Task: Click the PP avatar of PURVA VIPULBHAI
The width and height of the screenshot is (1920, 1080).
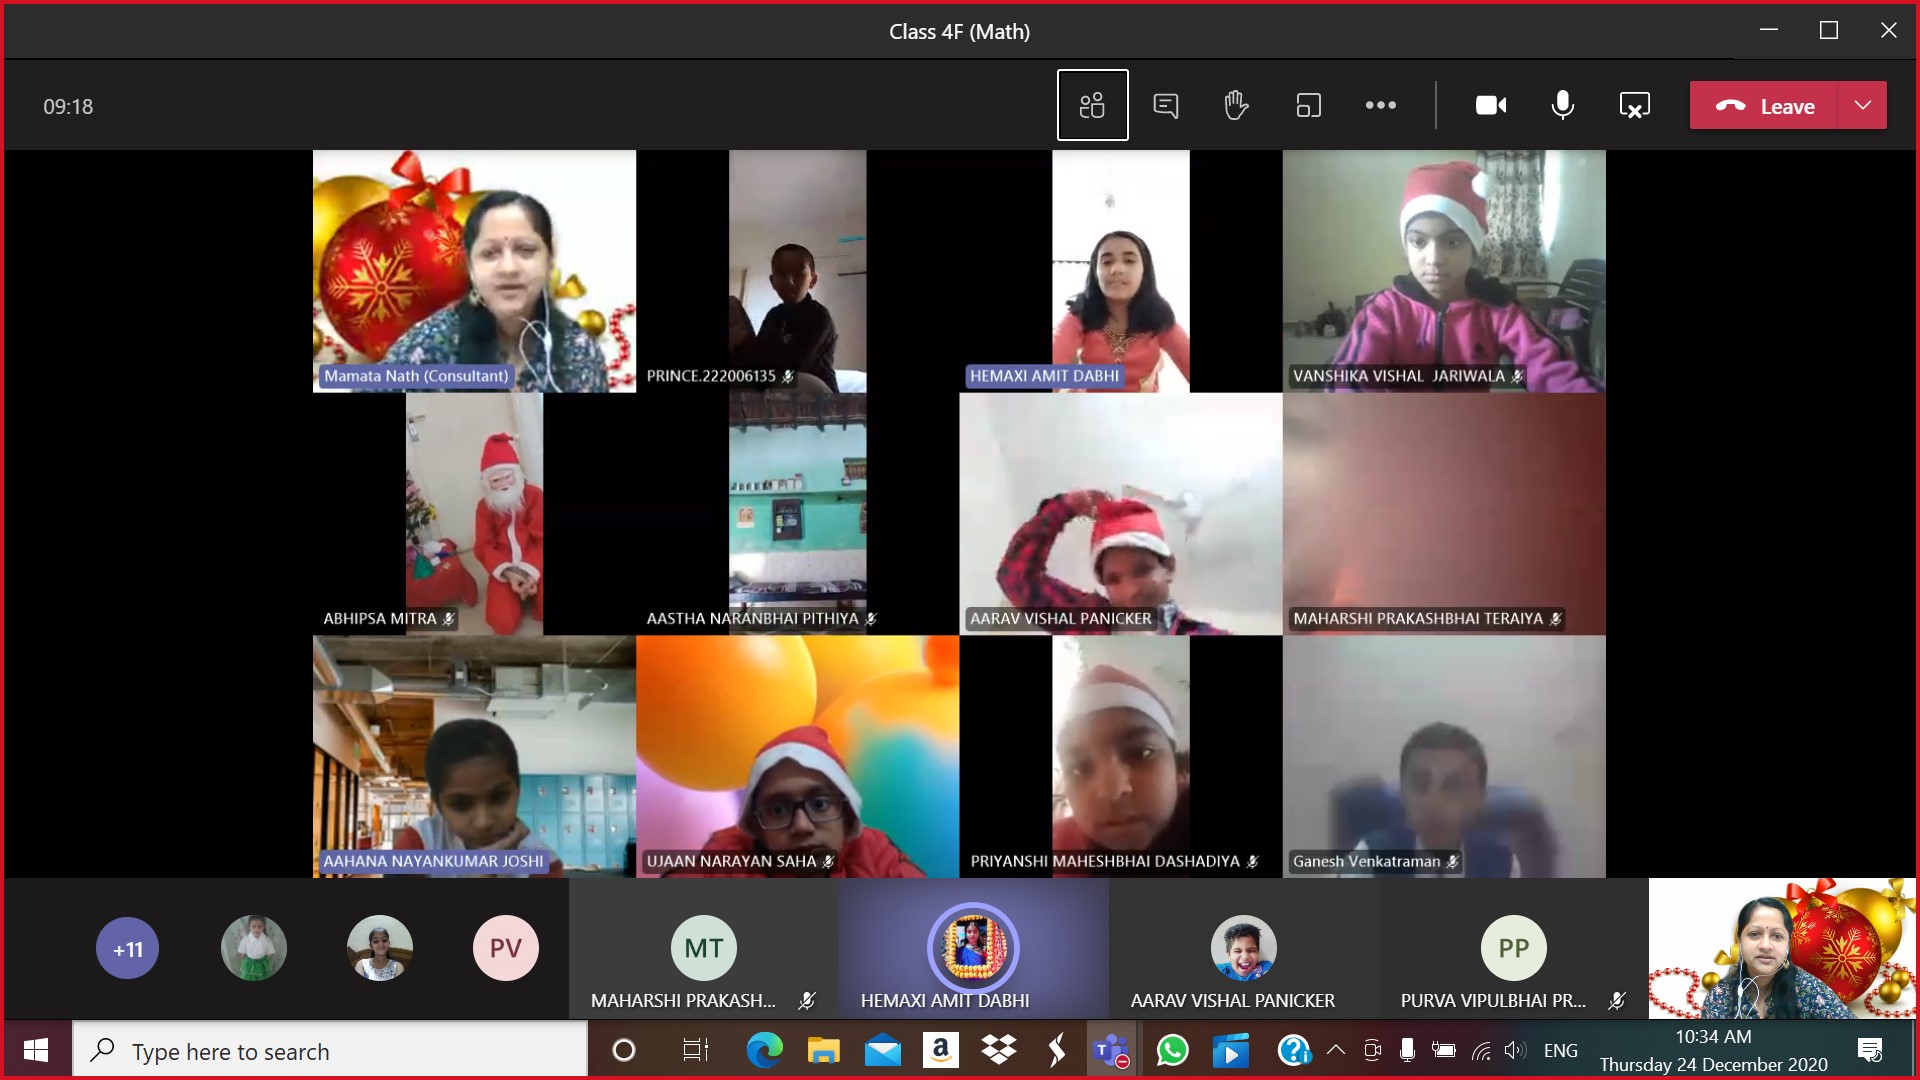Action: pyautogui.click(x=1513, y=948)
